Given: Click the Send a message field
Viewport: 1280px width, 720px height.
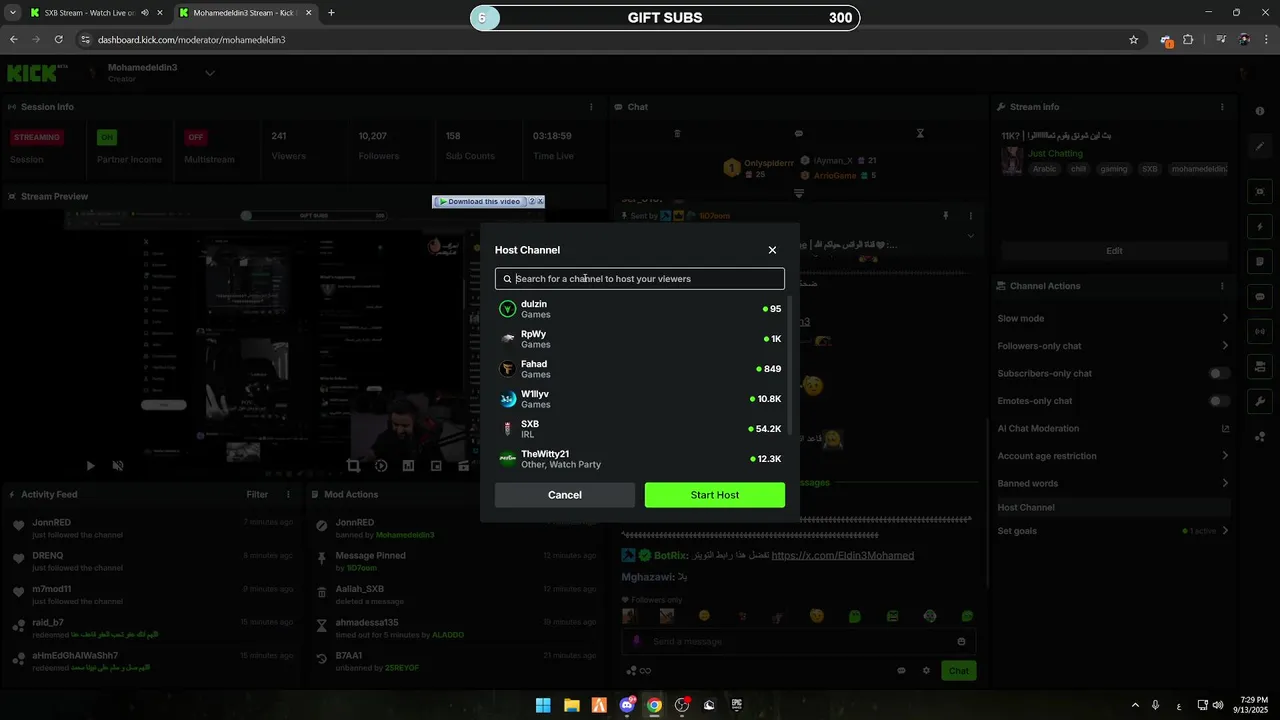Looking at the screenshot, I should 799,642.
